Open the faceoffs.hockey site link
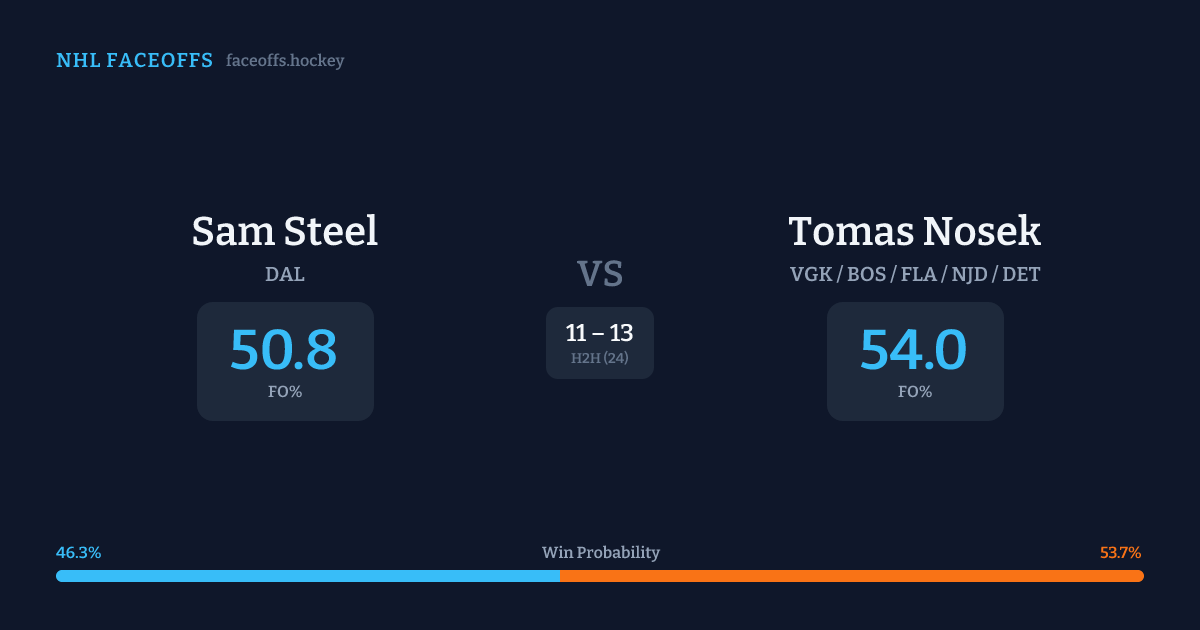This screenshot has width=1200, height=630. (x=285, y=61)
